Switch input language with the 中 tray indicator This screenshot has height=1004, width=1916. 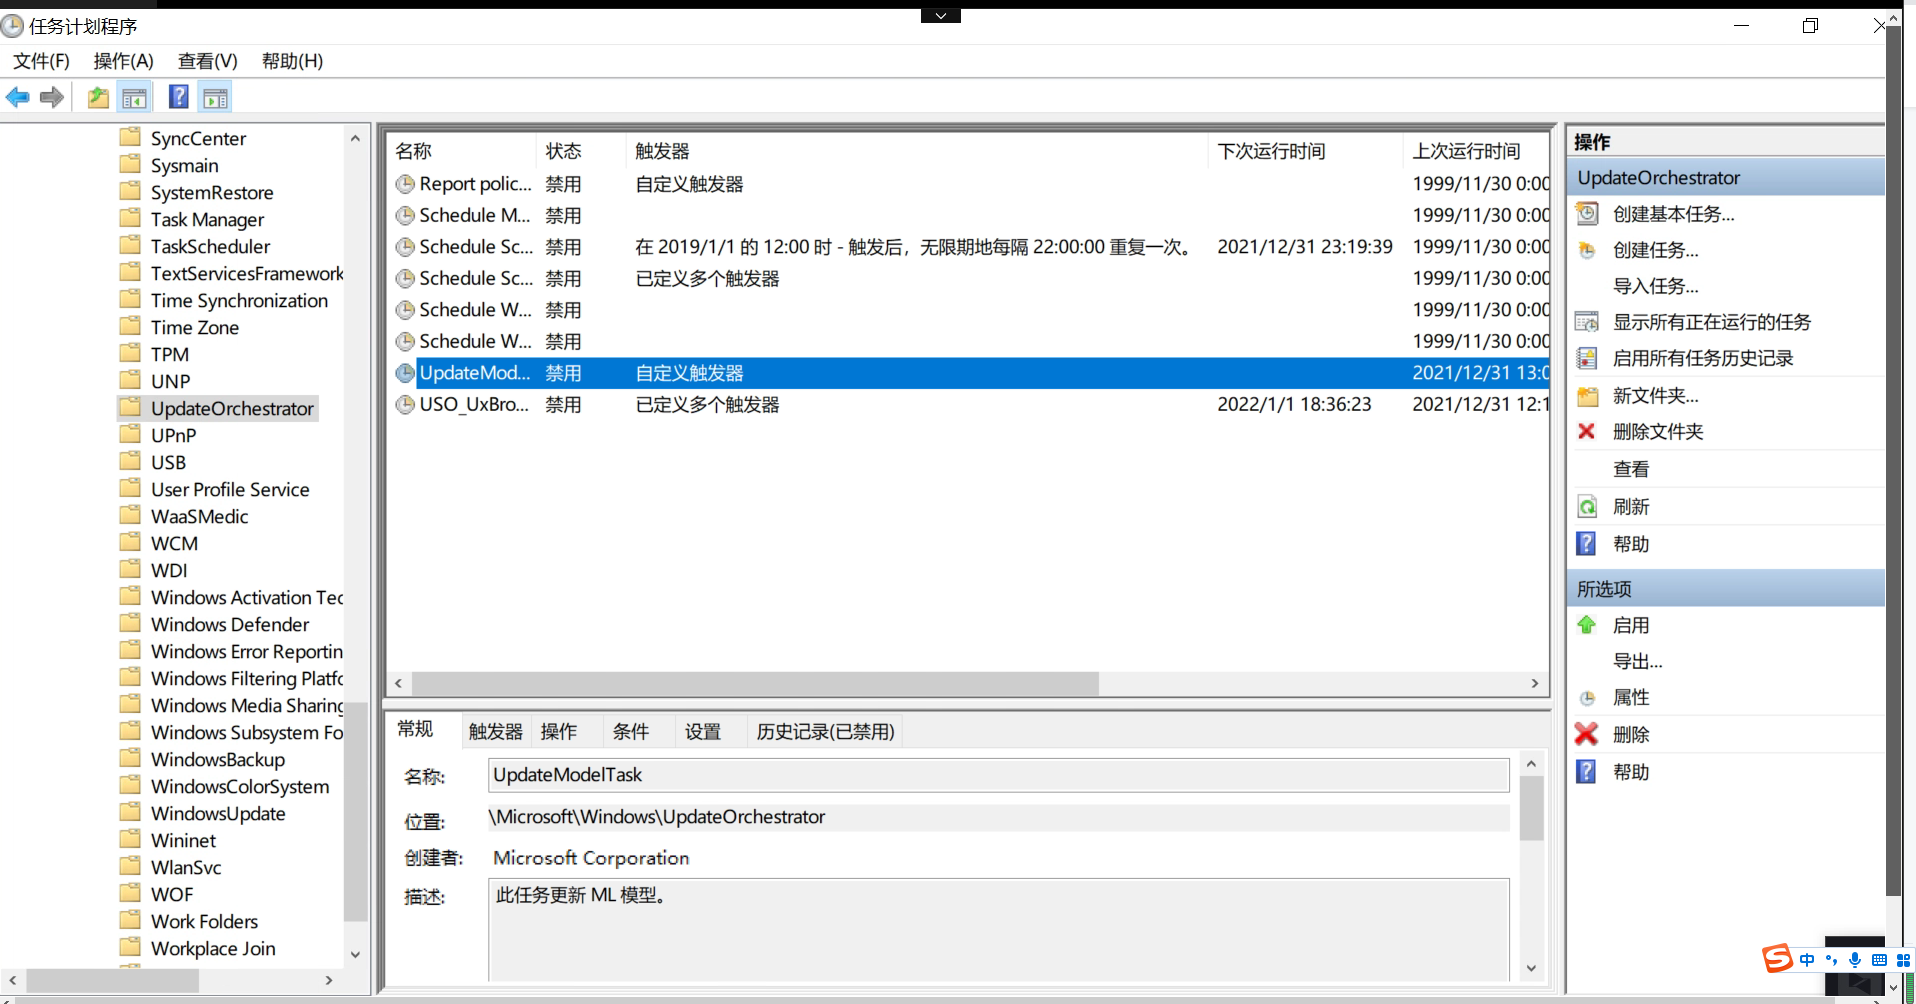[x=1805, y=959]
